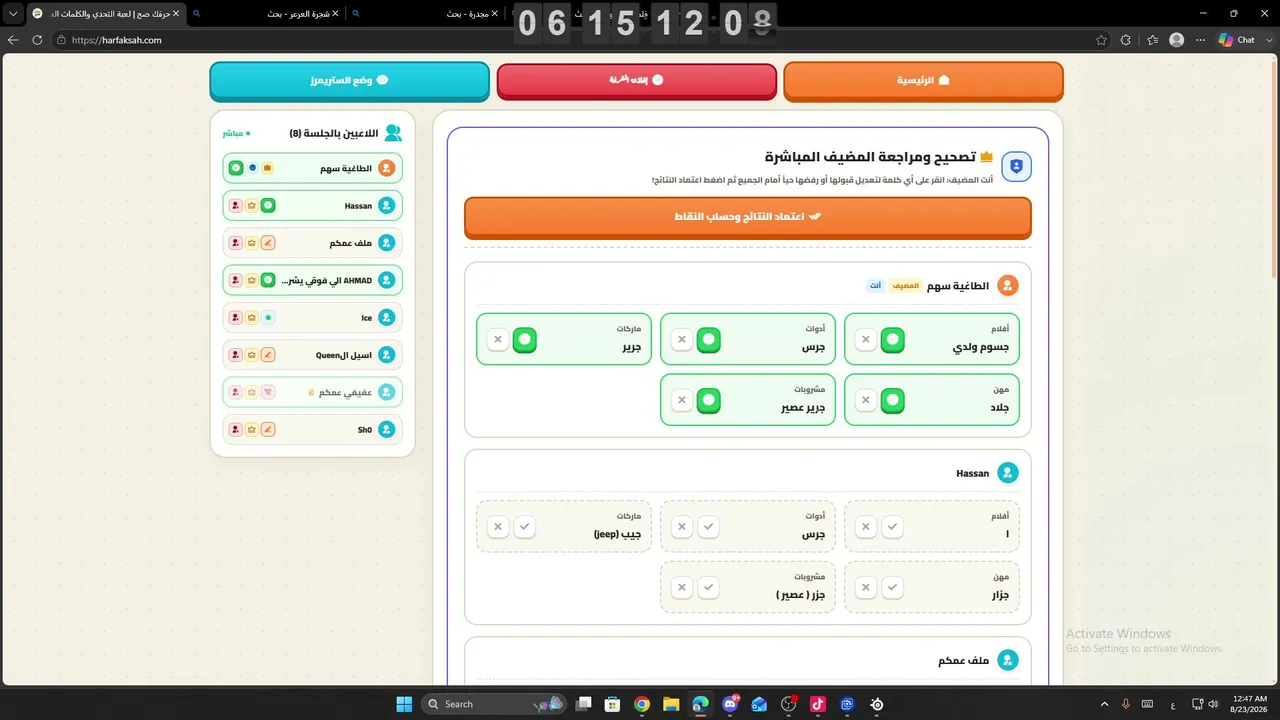
Task: Click Hassan avatar in players list
Action: click(x=387, y=206)
